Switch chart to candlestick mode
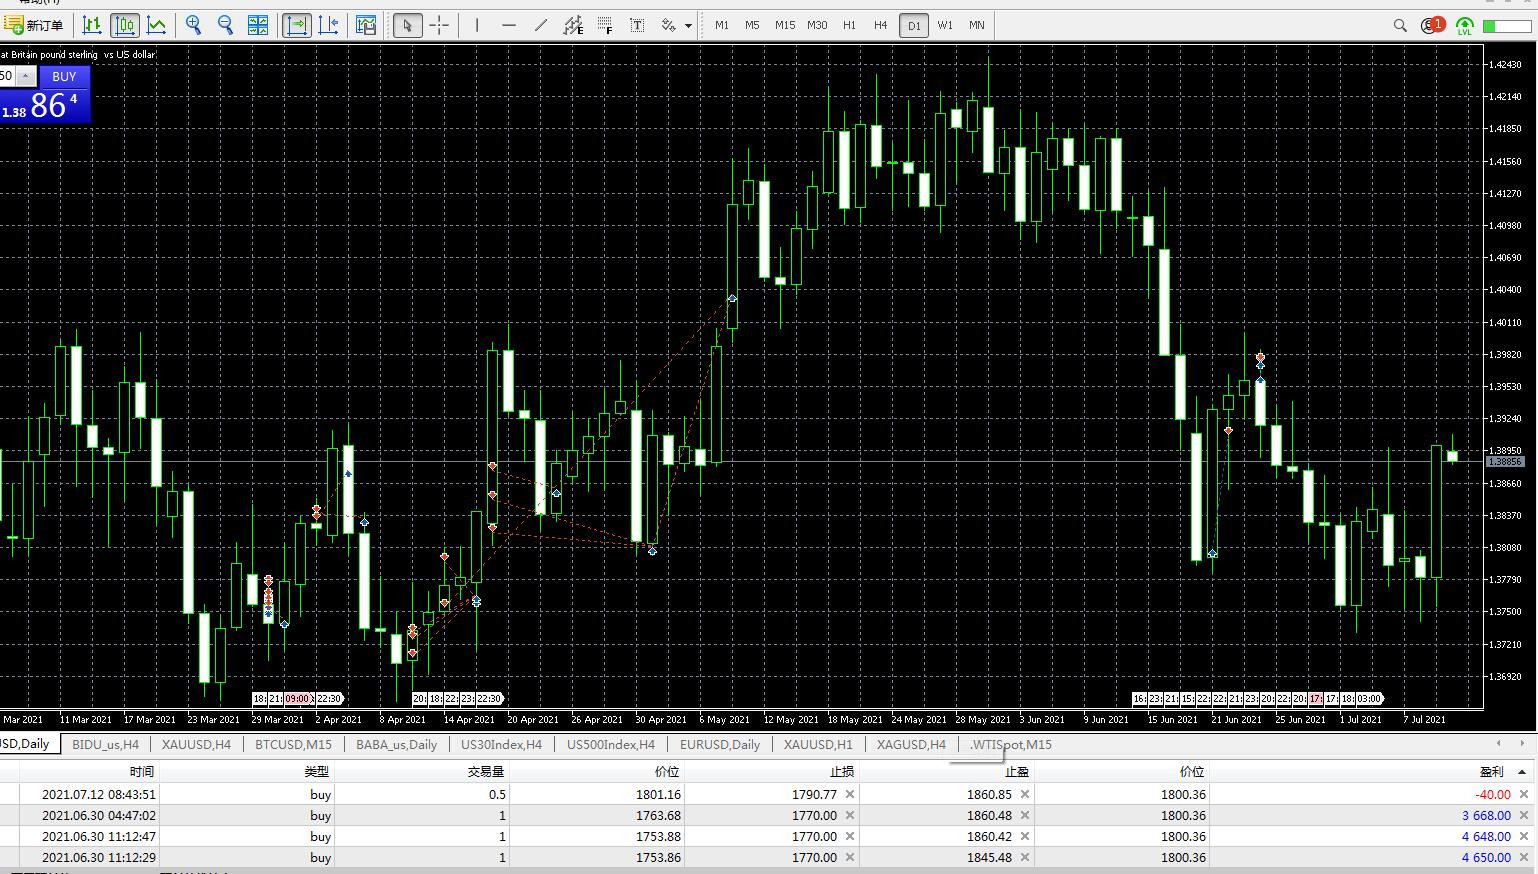This screenshot has height=874, width=1538. coord(124,25)
